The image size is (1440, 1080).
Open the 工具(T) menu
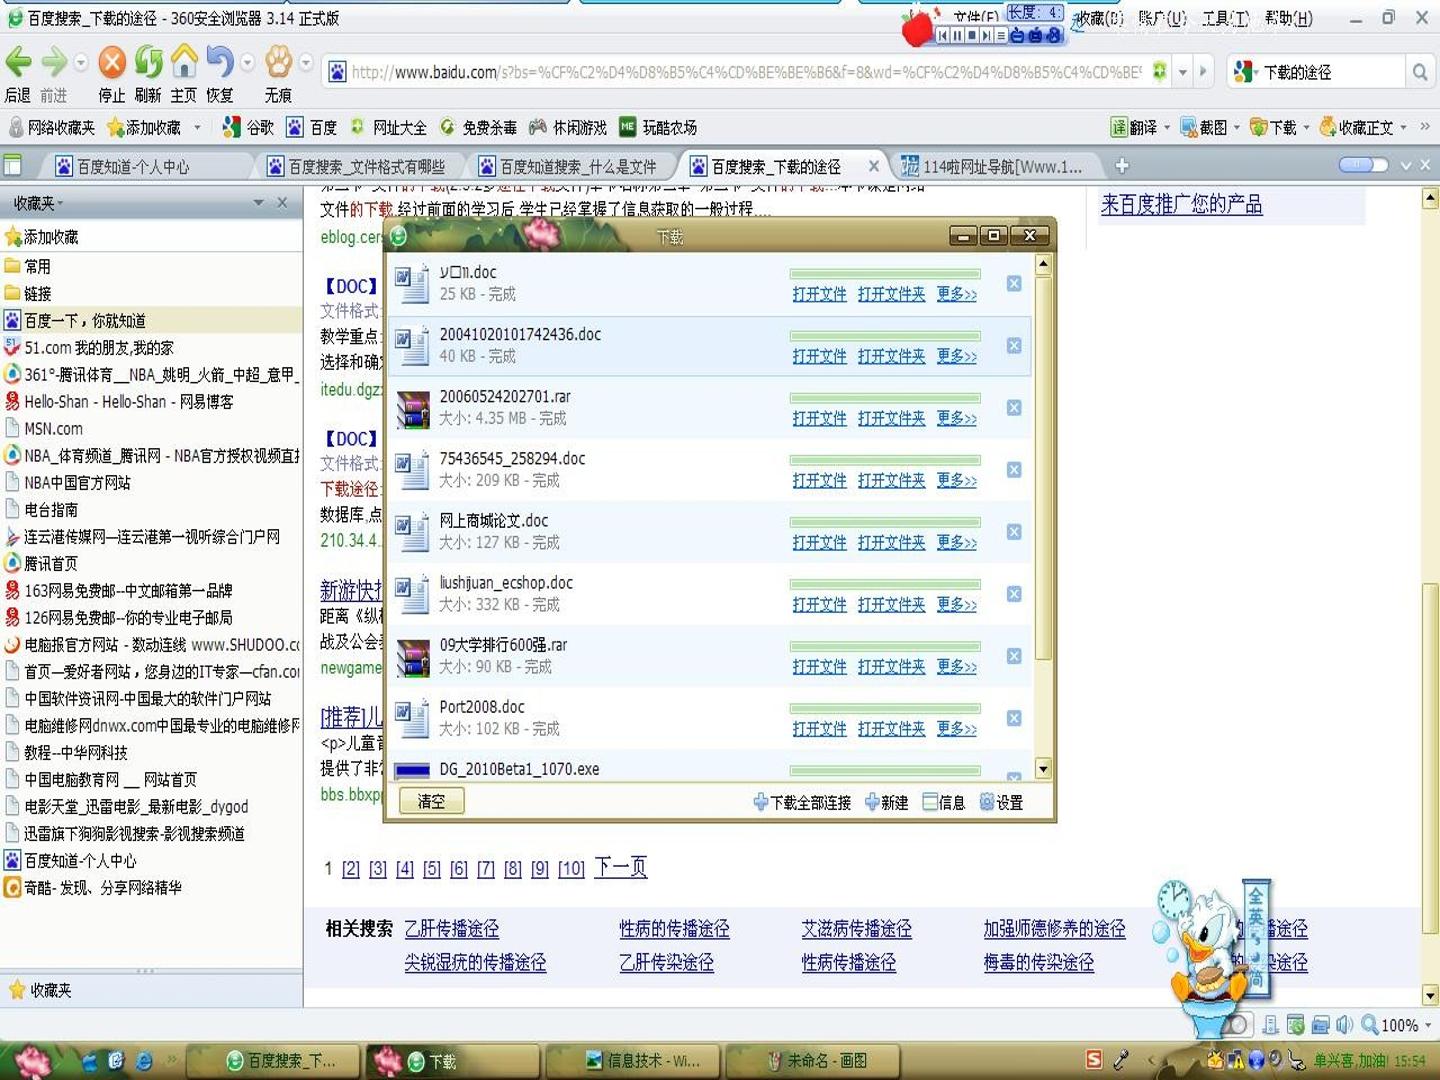click(1225, 18)
